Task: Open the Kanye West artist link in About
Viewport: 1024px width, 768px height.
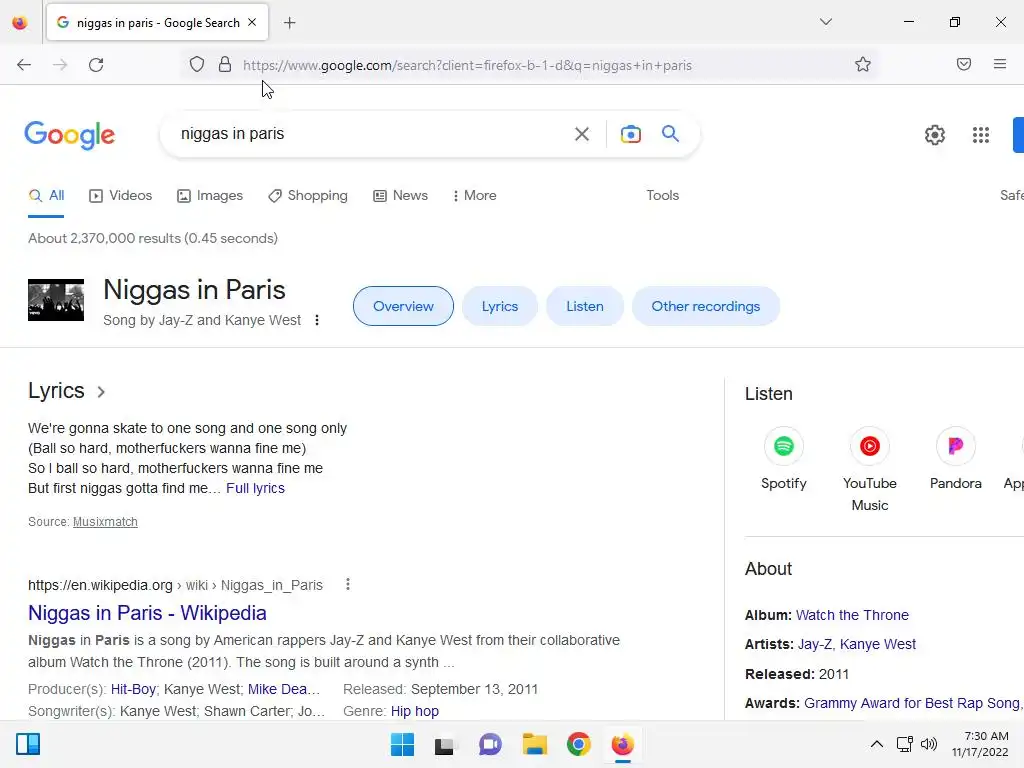Action: (x=878, y=644)
